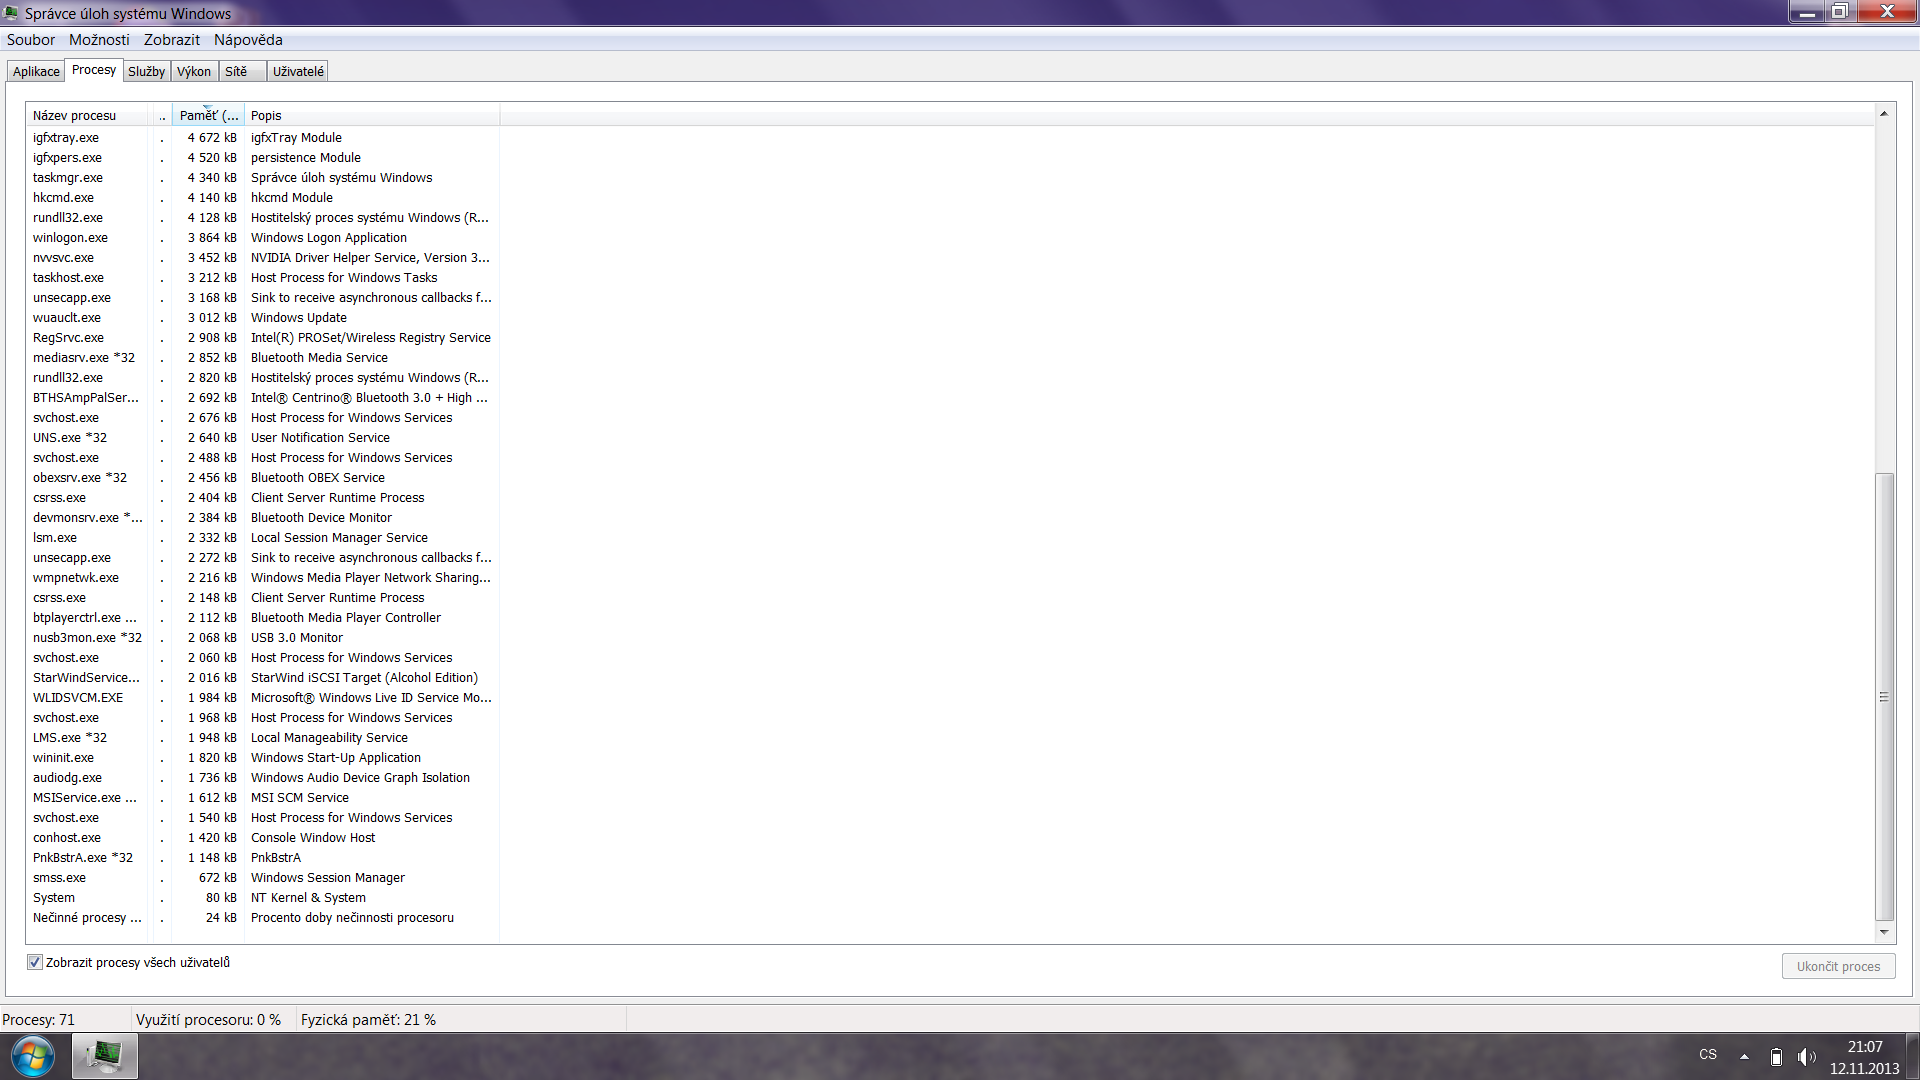This screenshot has width=1920, height=1080.
Task: Click the process list scrollbar thumb
Action: pos(1884,696)
